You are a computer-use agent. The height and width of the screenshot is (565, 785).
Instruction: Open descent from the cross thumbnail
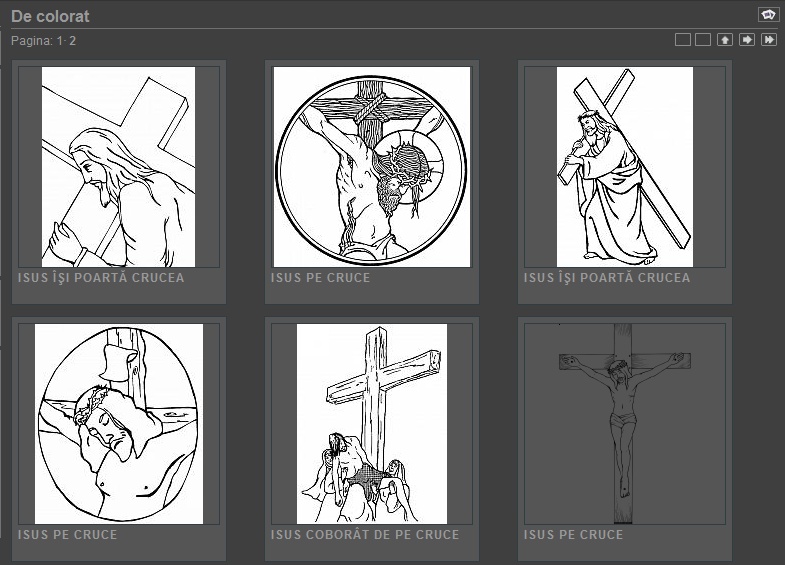[371, 423]
